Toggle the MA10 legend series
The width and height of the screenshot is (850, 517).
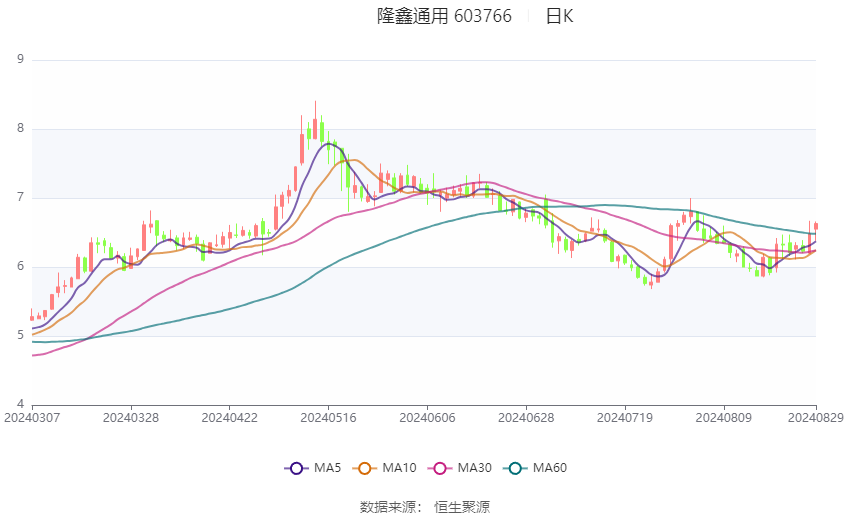coord(384,468)
